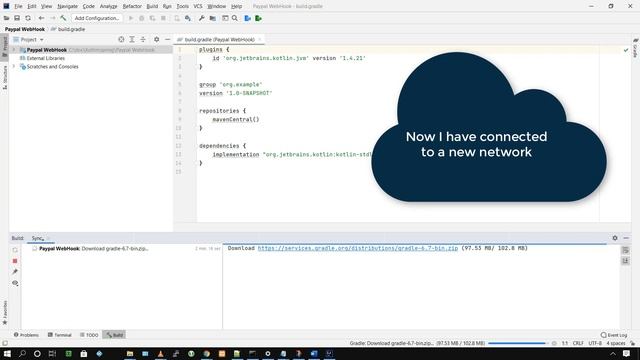Select Paypal WebHook download task row

[122, 249]
